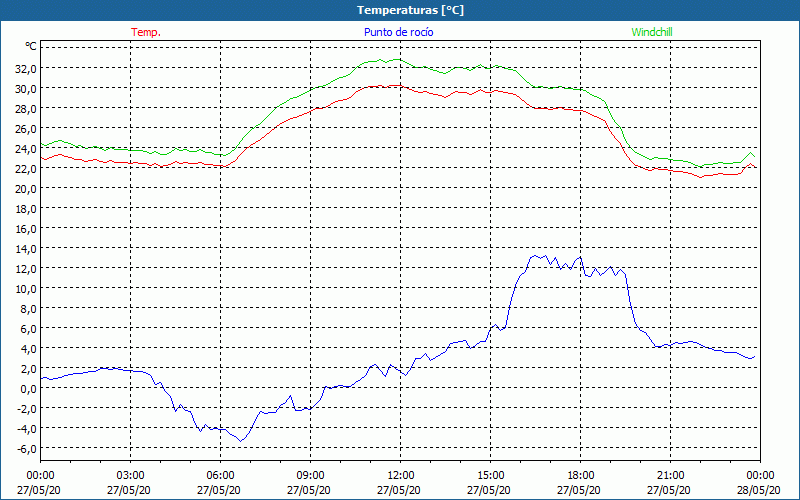Click the 32,0 y-axis value
Screen dimensions: 800x500
coord(27,68)
